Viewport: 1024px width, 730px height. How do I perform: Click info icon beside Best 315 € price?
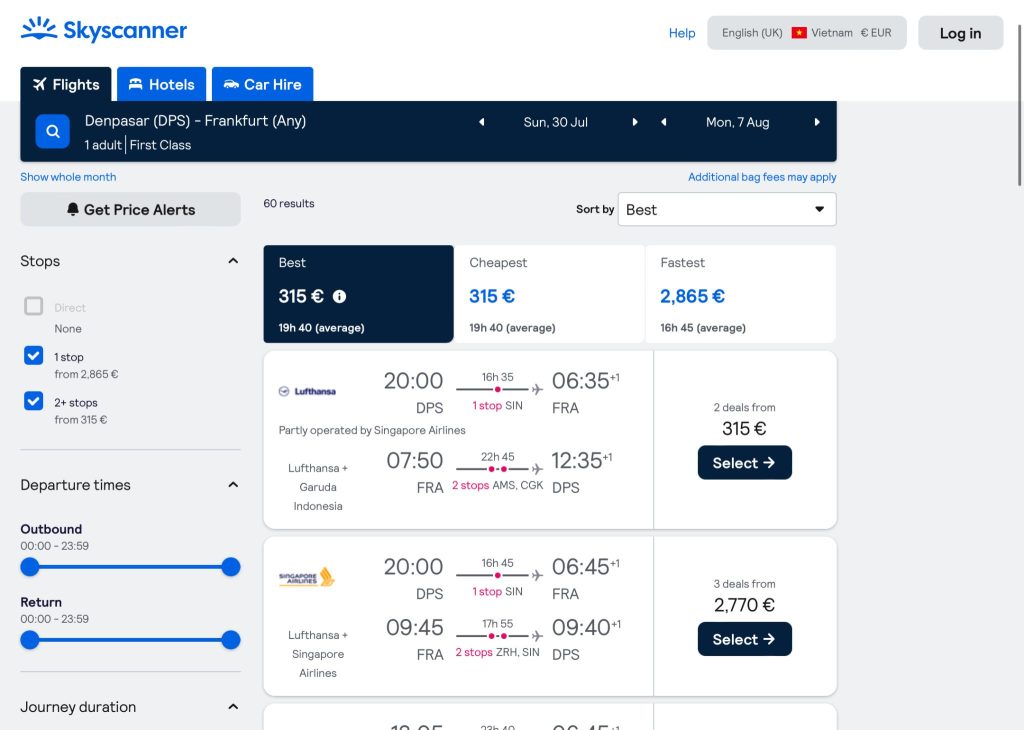coord(339,297)
